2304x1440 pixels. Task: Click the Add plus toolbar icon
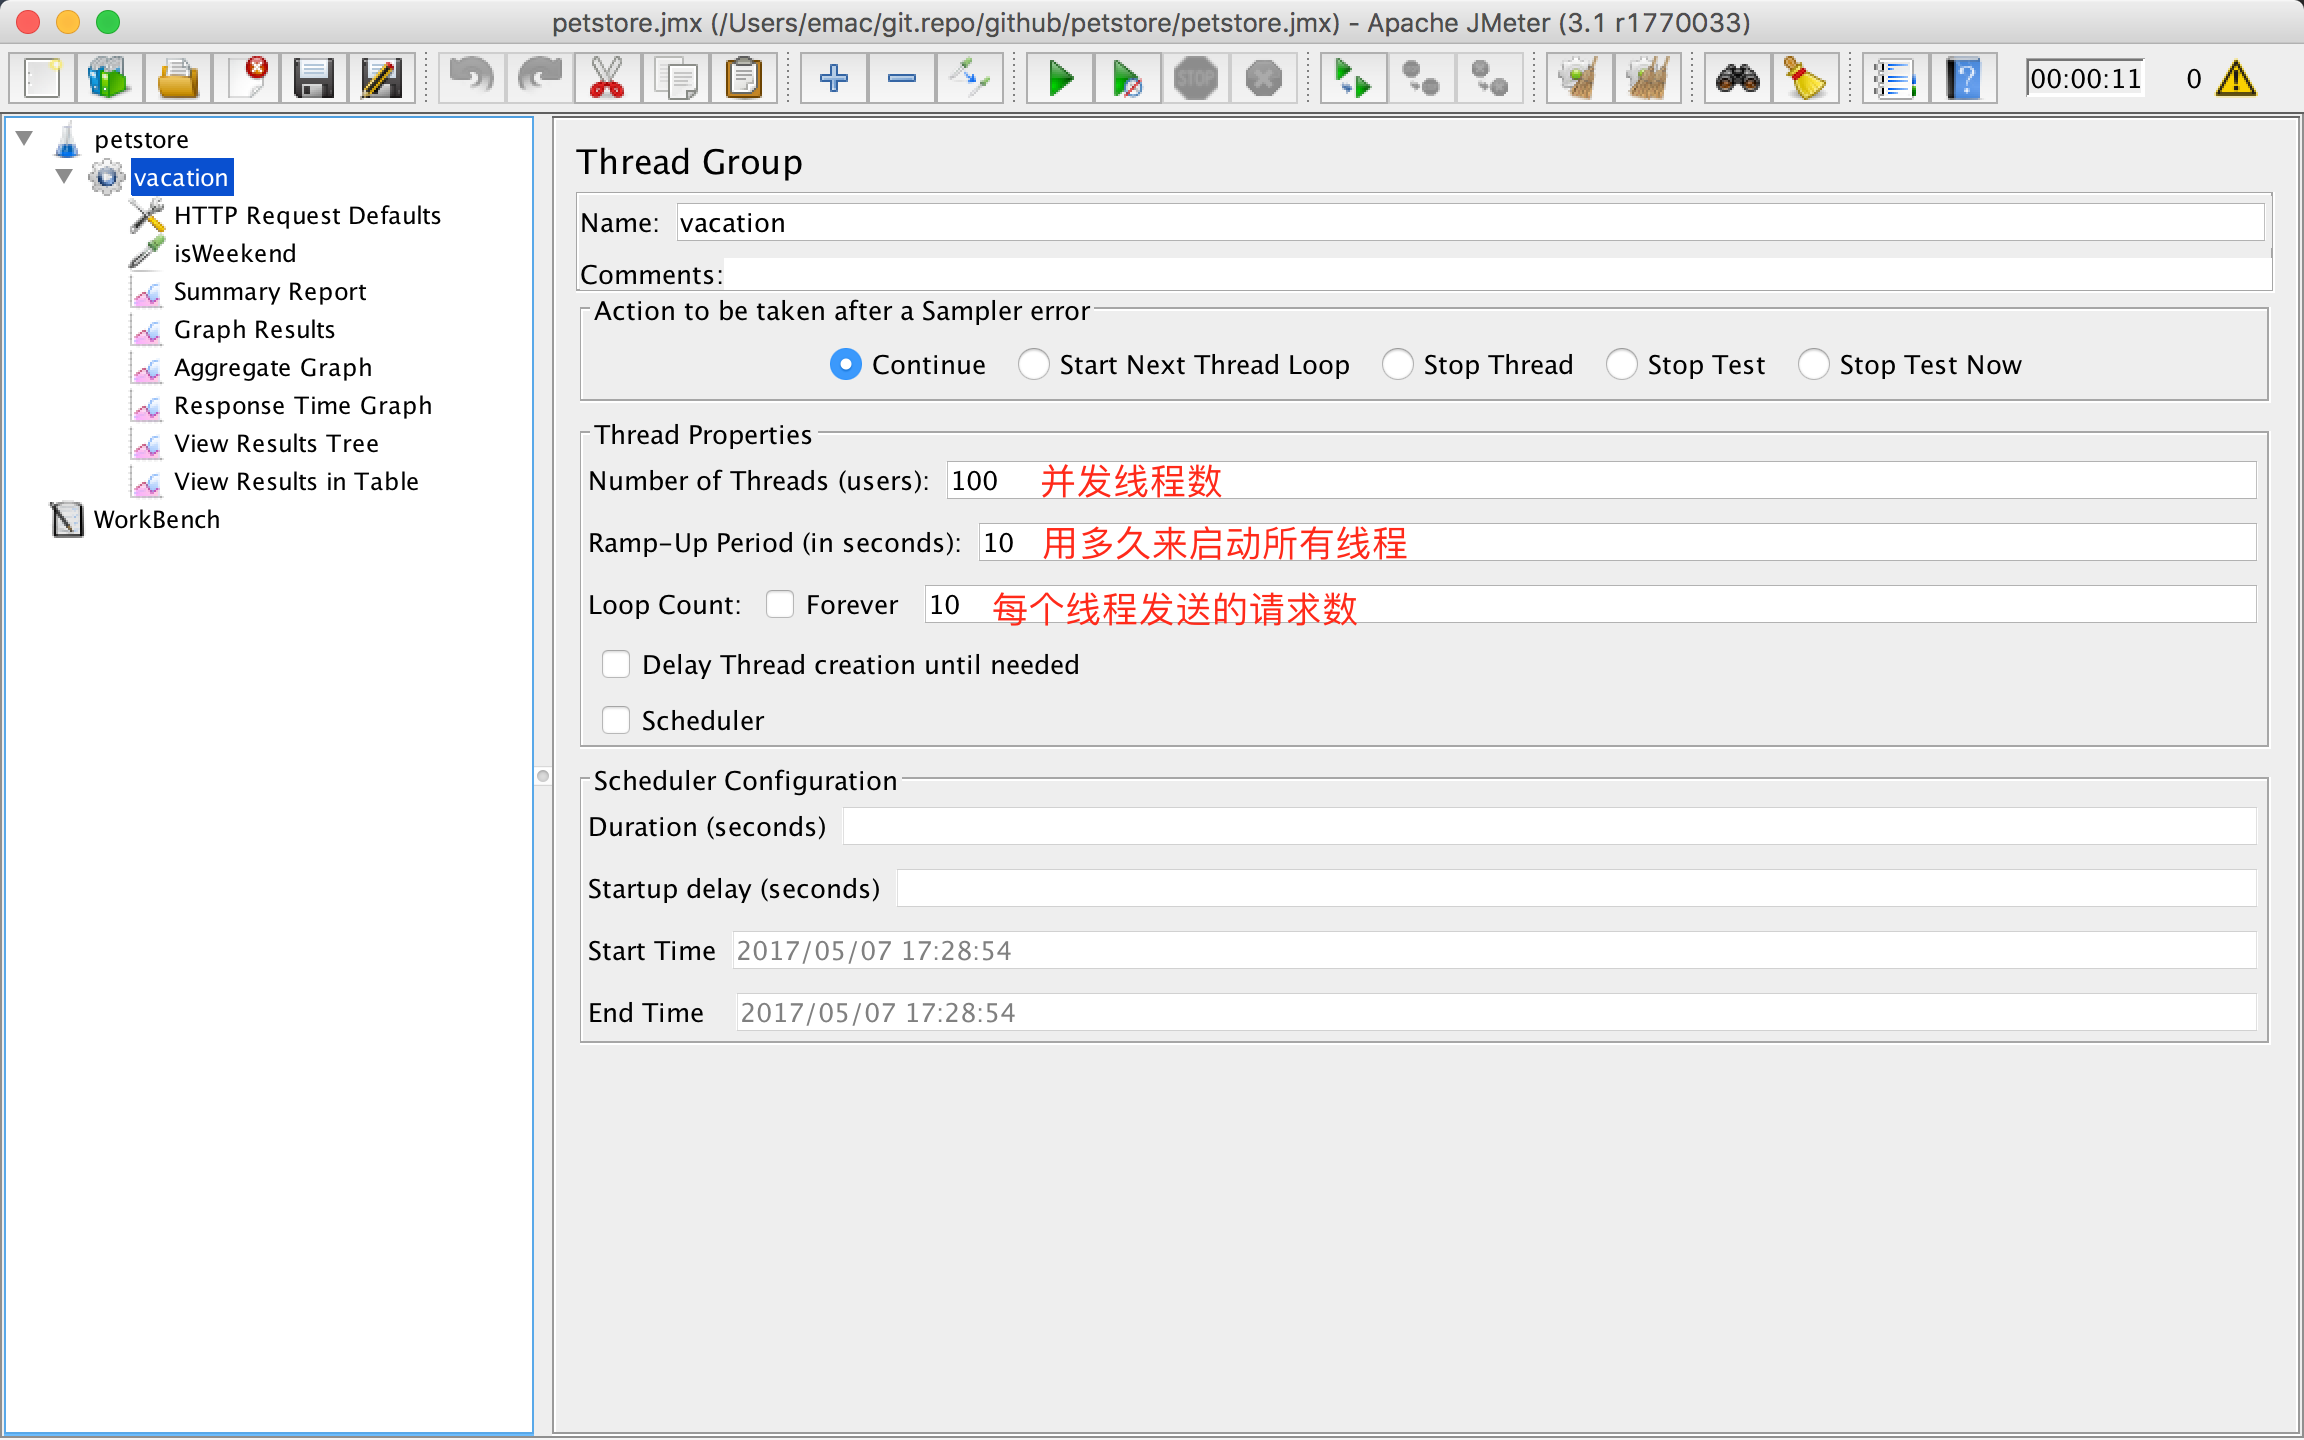[833, 78]
